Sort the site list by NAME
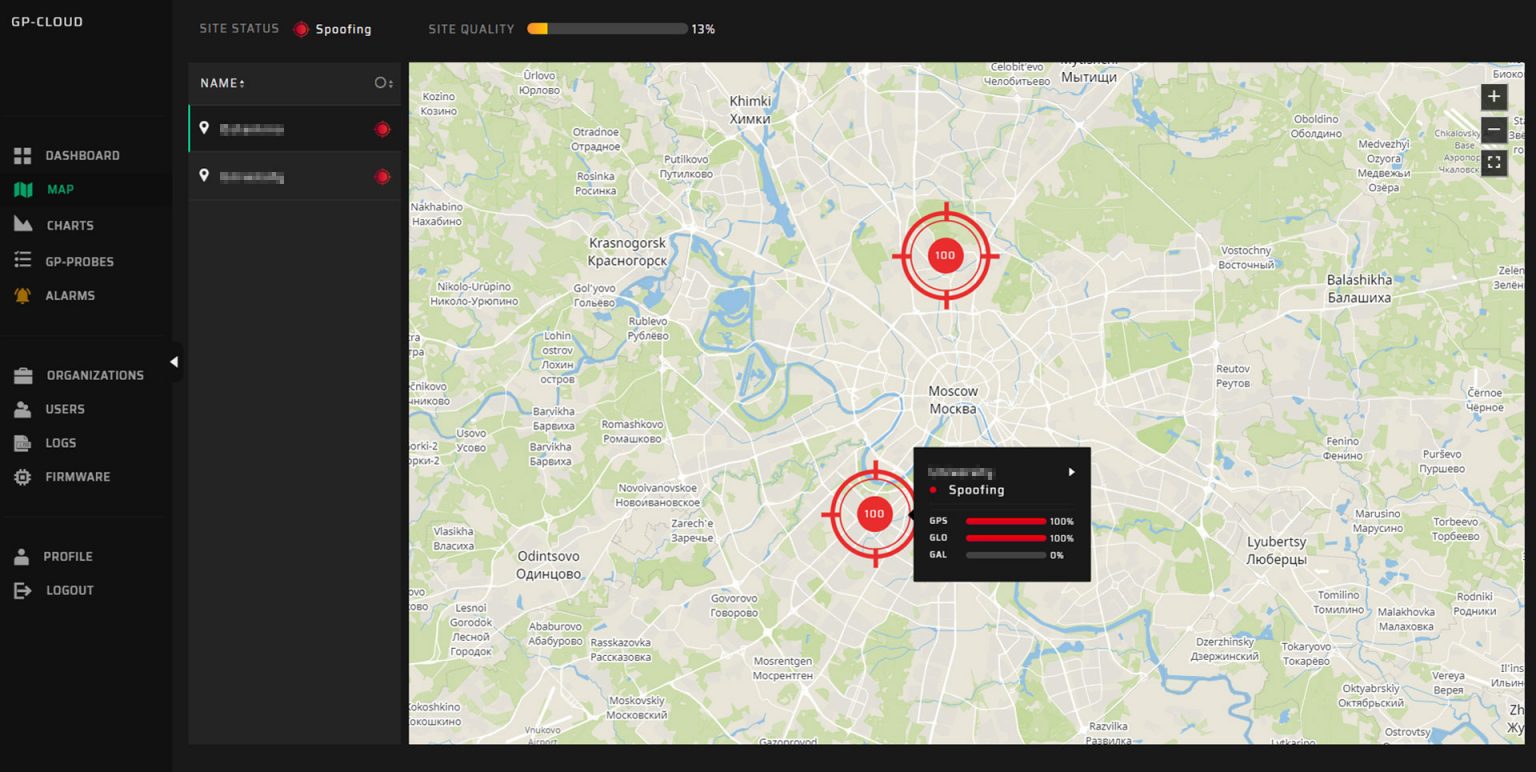 coord(221,83)
